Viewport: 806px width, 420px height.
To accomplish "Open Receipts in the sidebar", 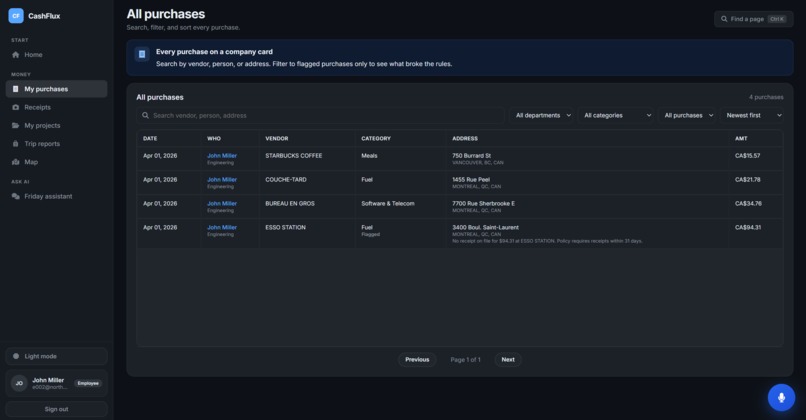I will coord(57,107).
